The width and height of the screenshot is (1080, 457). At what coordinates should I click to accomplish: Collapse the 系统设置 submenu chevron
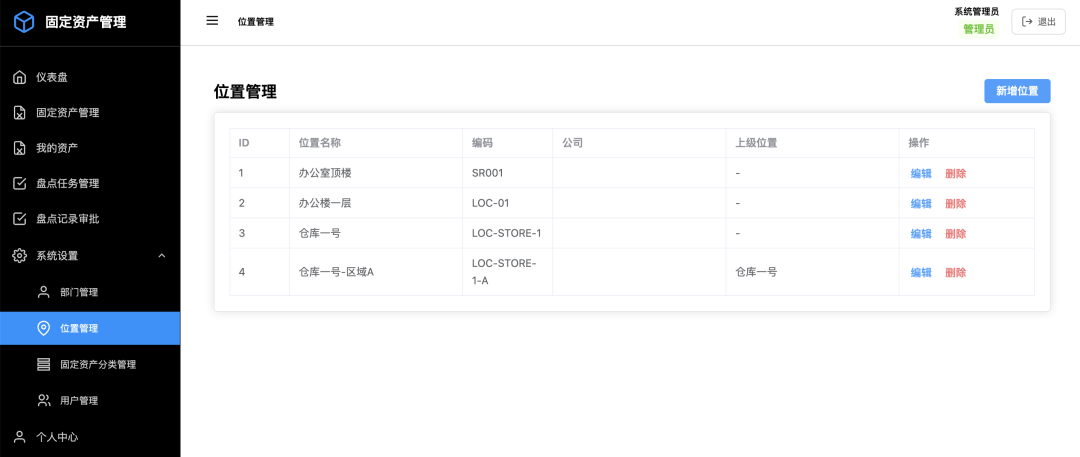[162, 256]
